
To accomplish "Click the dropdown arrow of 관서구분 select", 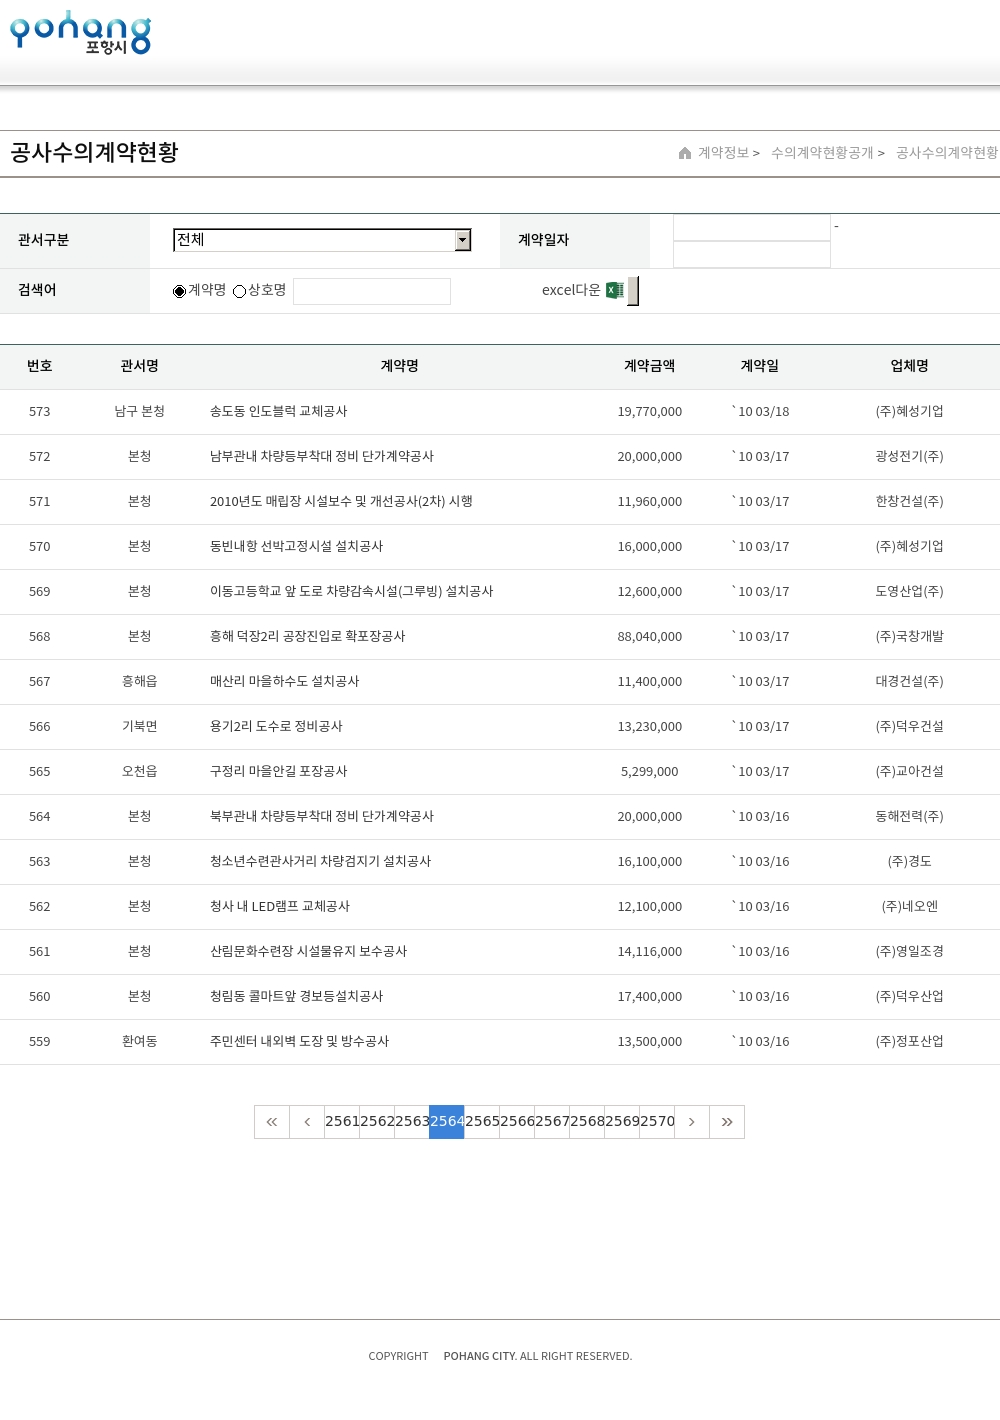I will click(462, 240).
